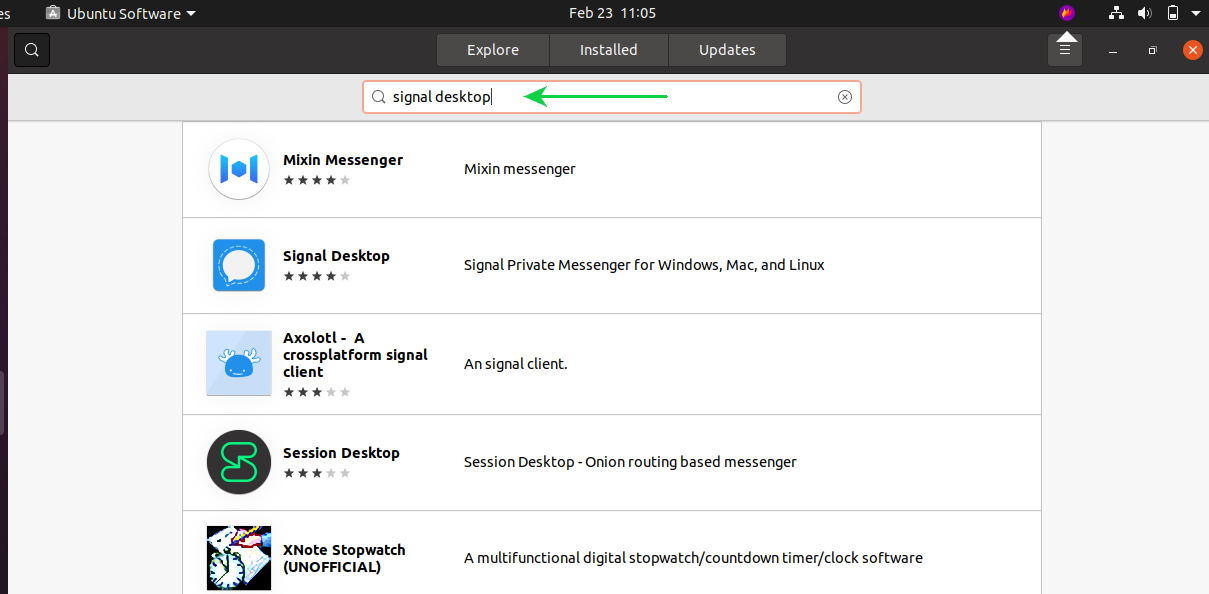Switch to the Explore tab

493,50
